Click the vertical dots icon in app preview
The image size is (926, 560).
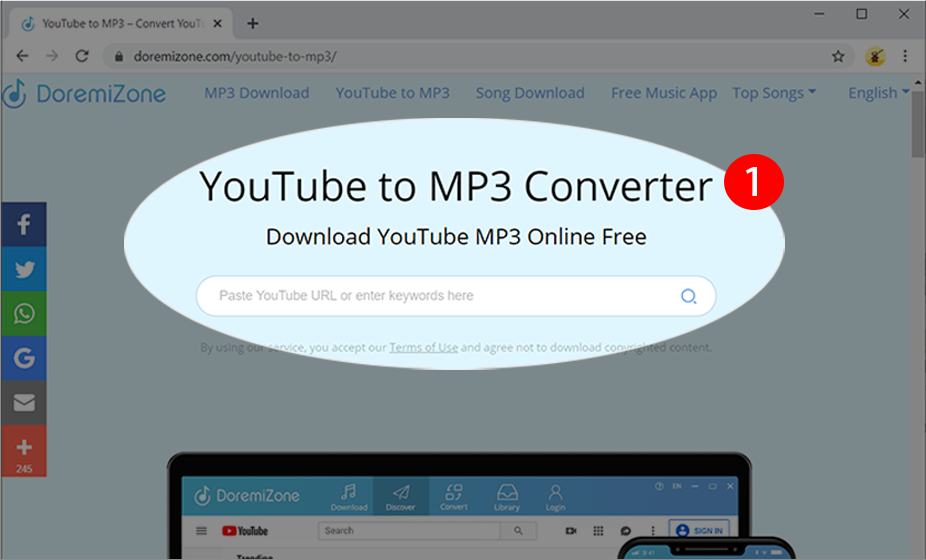click(653, 530)
